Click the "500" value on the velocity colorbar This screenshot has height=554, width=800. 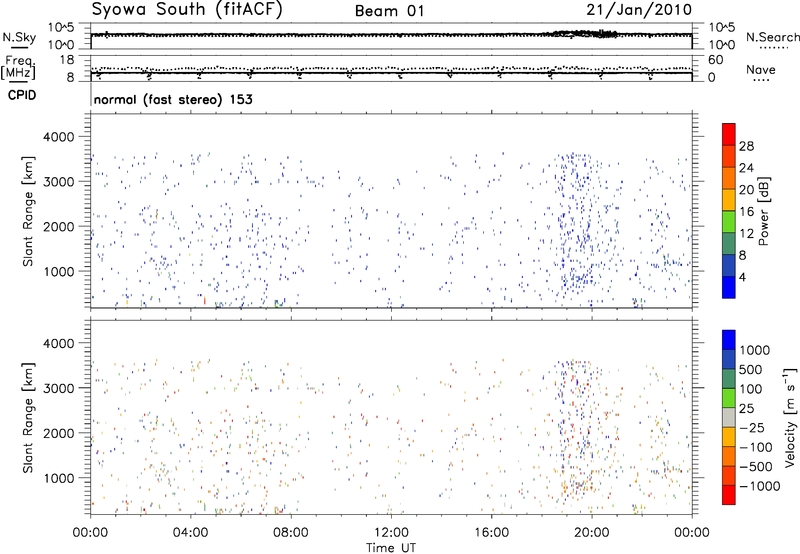(x=751, y=369)
